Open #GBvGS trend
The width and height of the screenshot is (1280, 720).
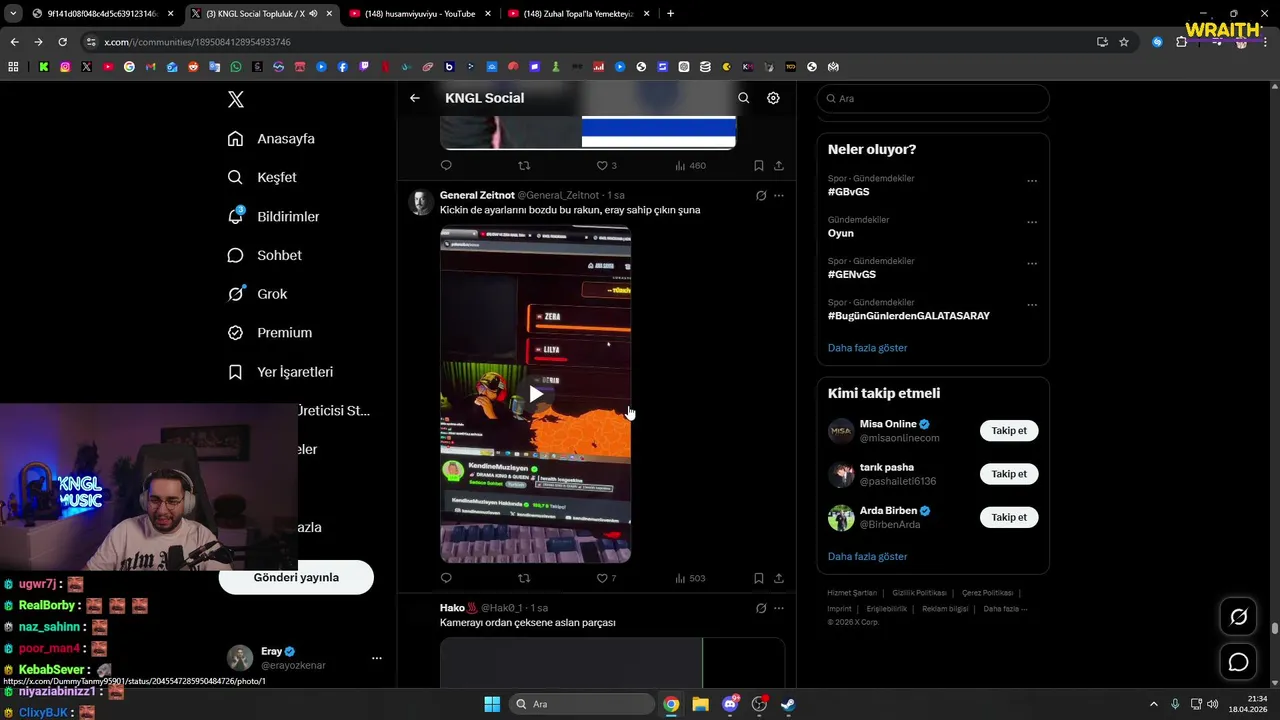point(849,192)
